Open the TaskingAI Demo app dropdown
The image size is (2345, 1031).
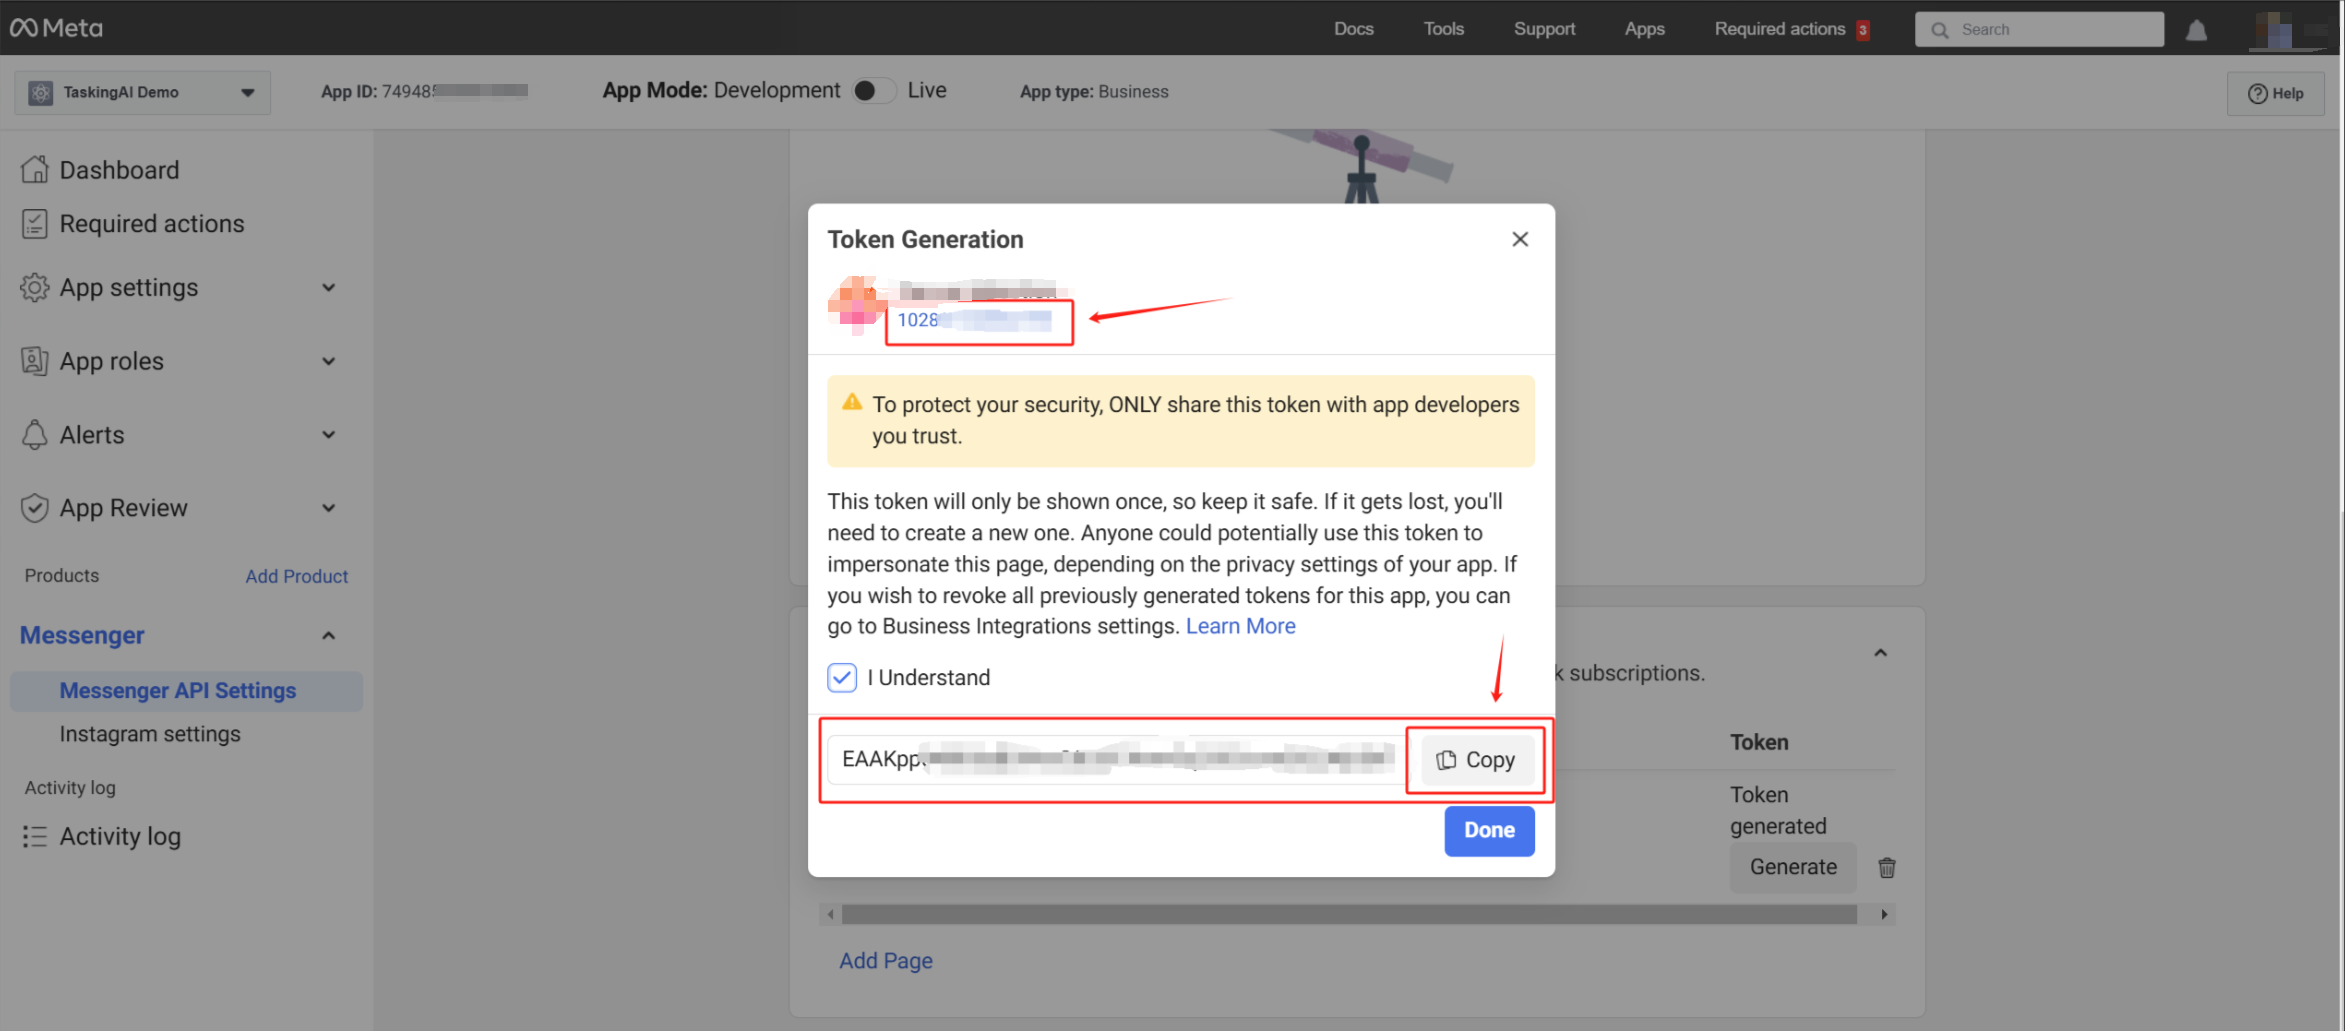tap(142, 93)
